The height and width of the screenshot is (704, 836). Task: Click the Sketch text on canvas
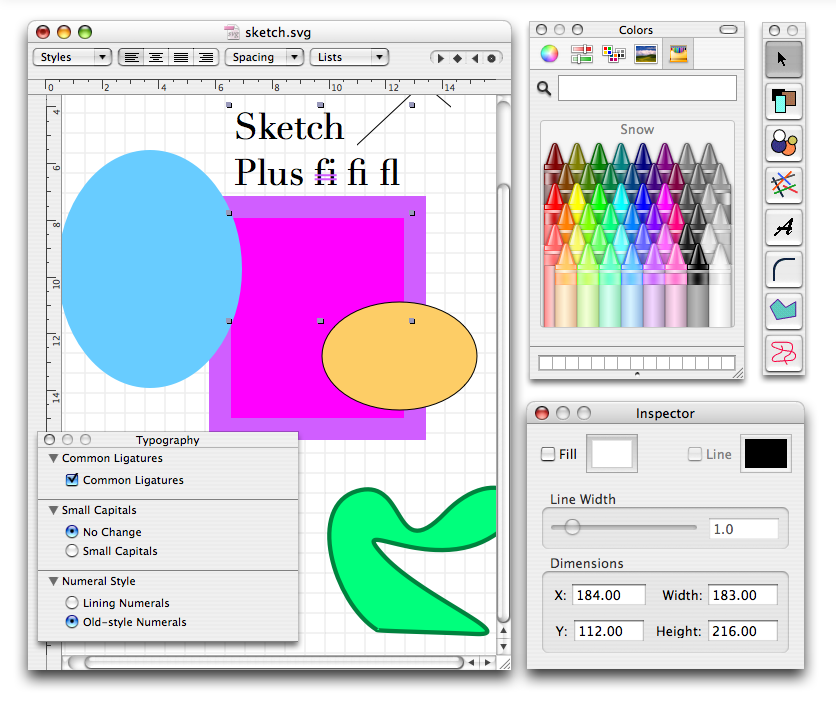point(290,127)
